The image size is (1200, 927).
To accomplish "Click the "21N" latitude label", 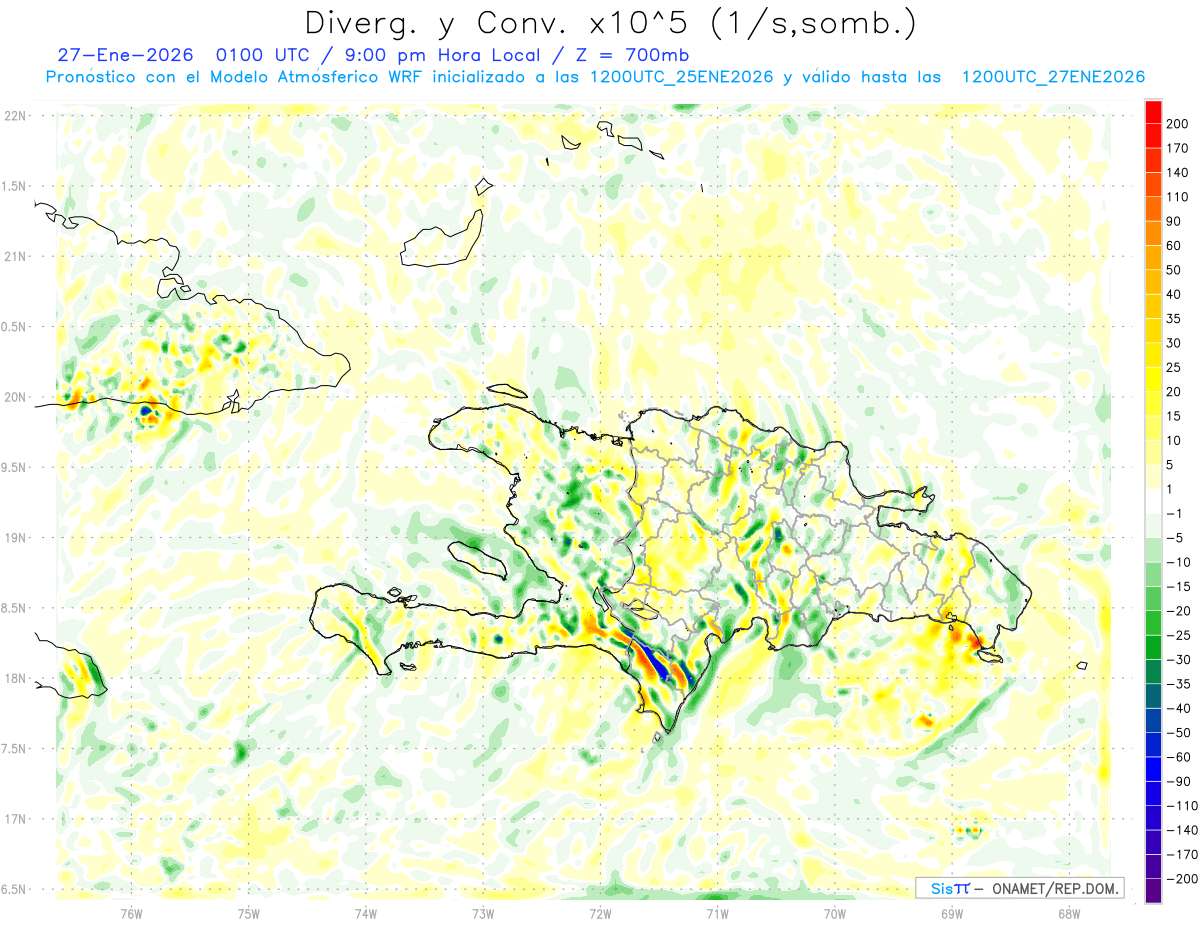I will point(15,256).
